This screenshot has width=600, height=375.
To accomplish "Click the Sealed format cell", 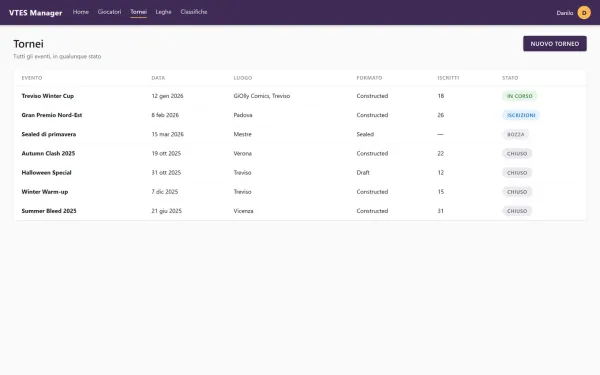I will pyautogui.click(x=365, y=134).
